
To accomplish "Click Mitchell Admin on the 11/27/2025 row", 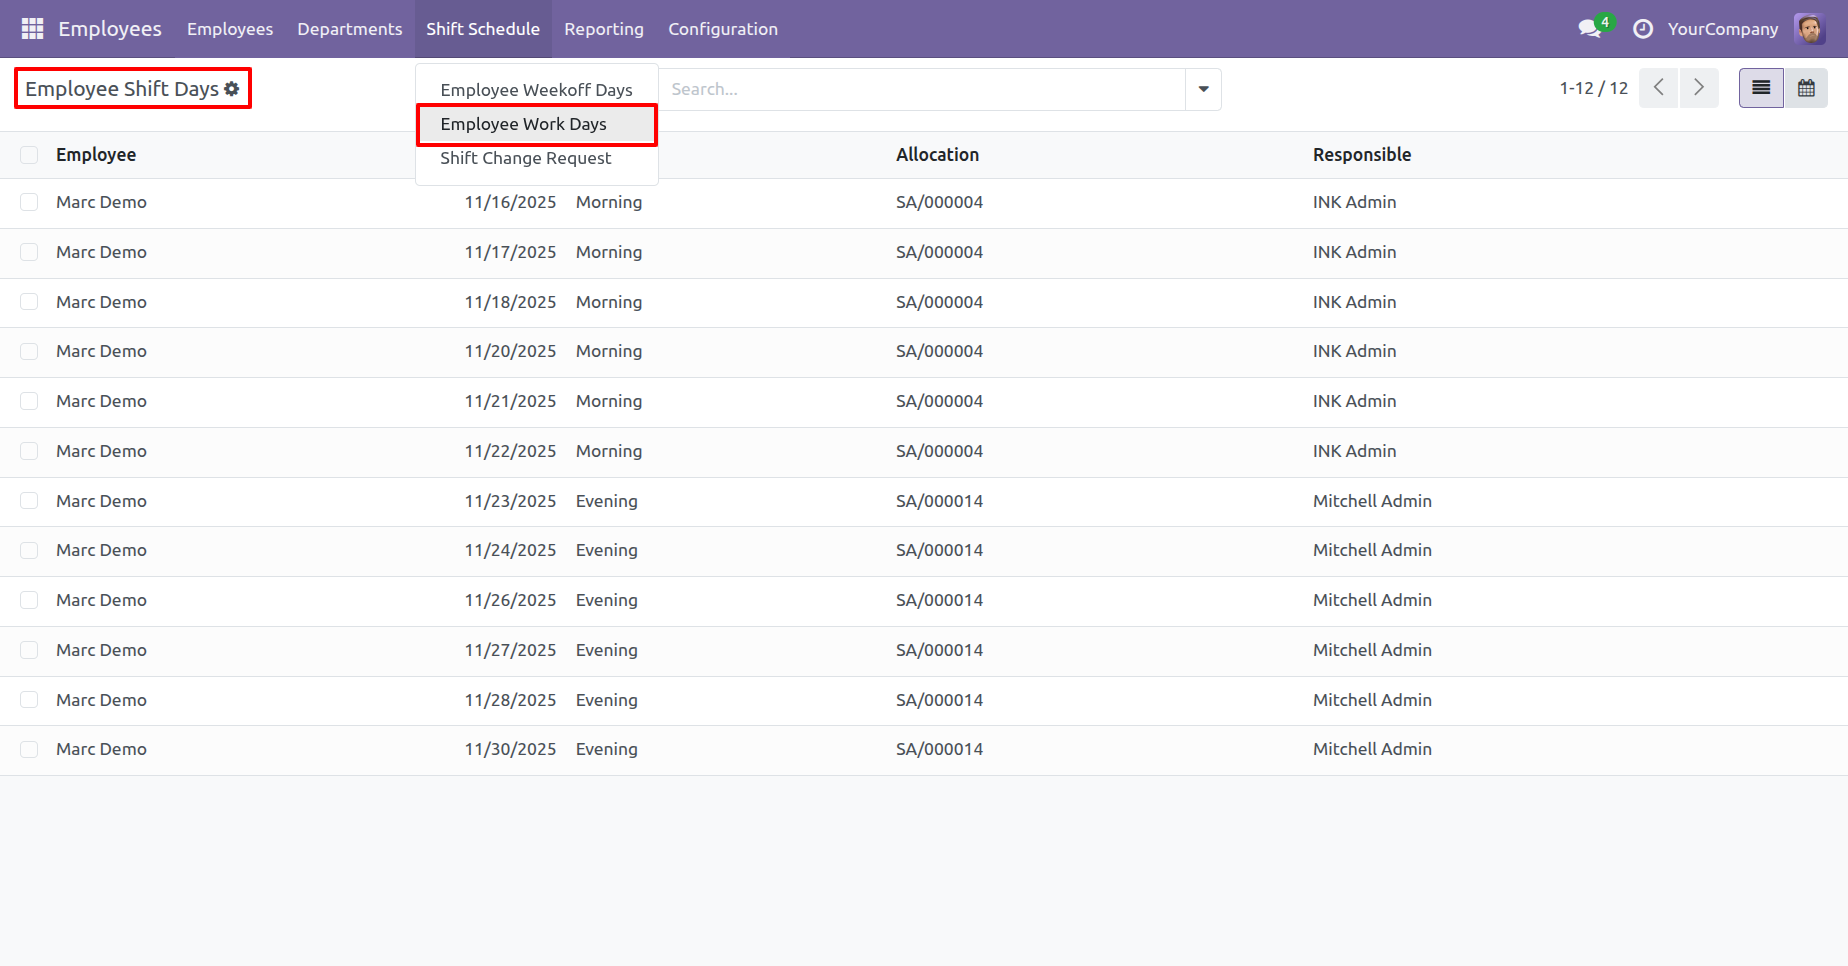I will [1372, 650].
